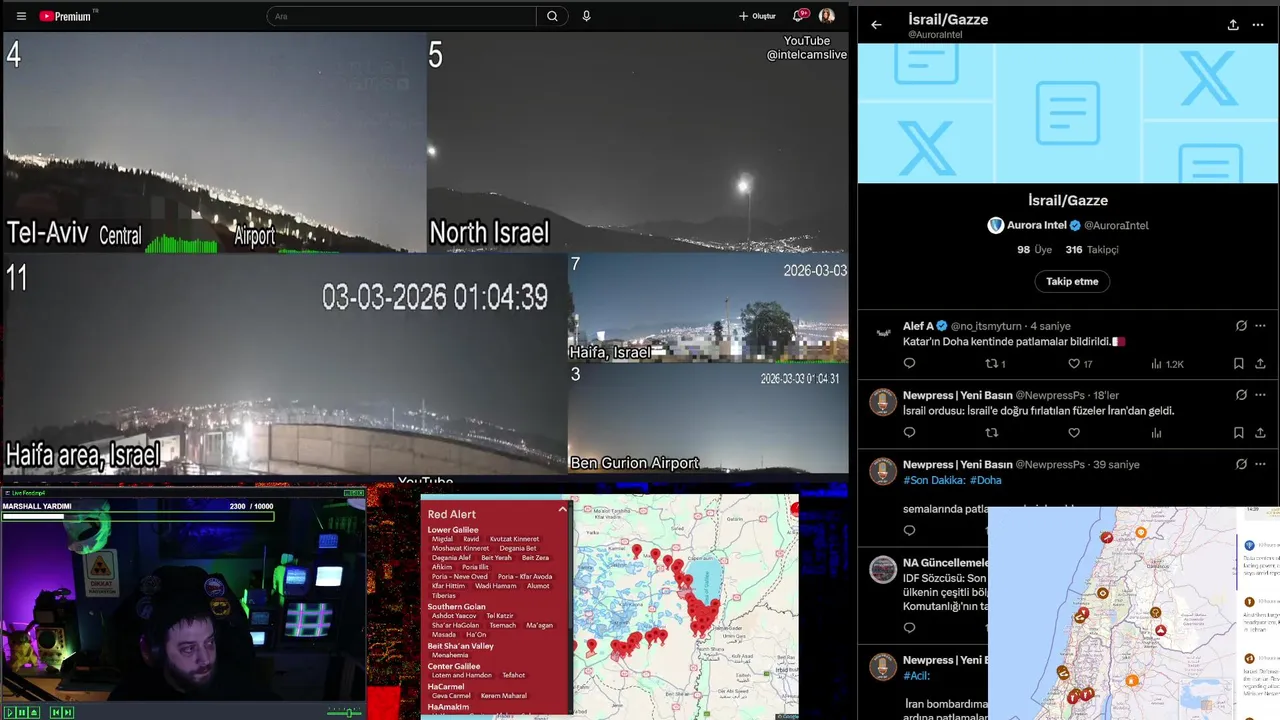This screenshot has width=1280, height=720.
Task: Reply to Newpress post about İsrail ordusu
Action: coord(909,433)
